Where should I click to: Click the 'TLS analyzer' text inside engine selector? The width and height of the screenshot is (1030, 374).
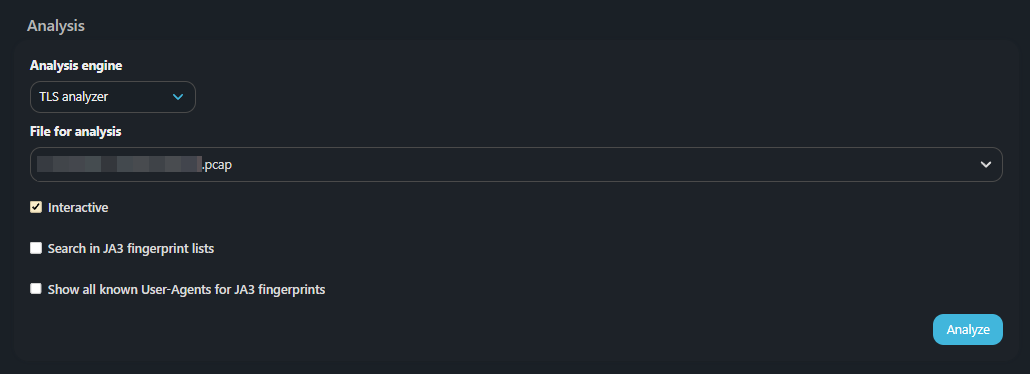coord(74,97)
